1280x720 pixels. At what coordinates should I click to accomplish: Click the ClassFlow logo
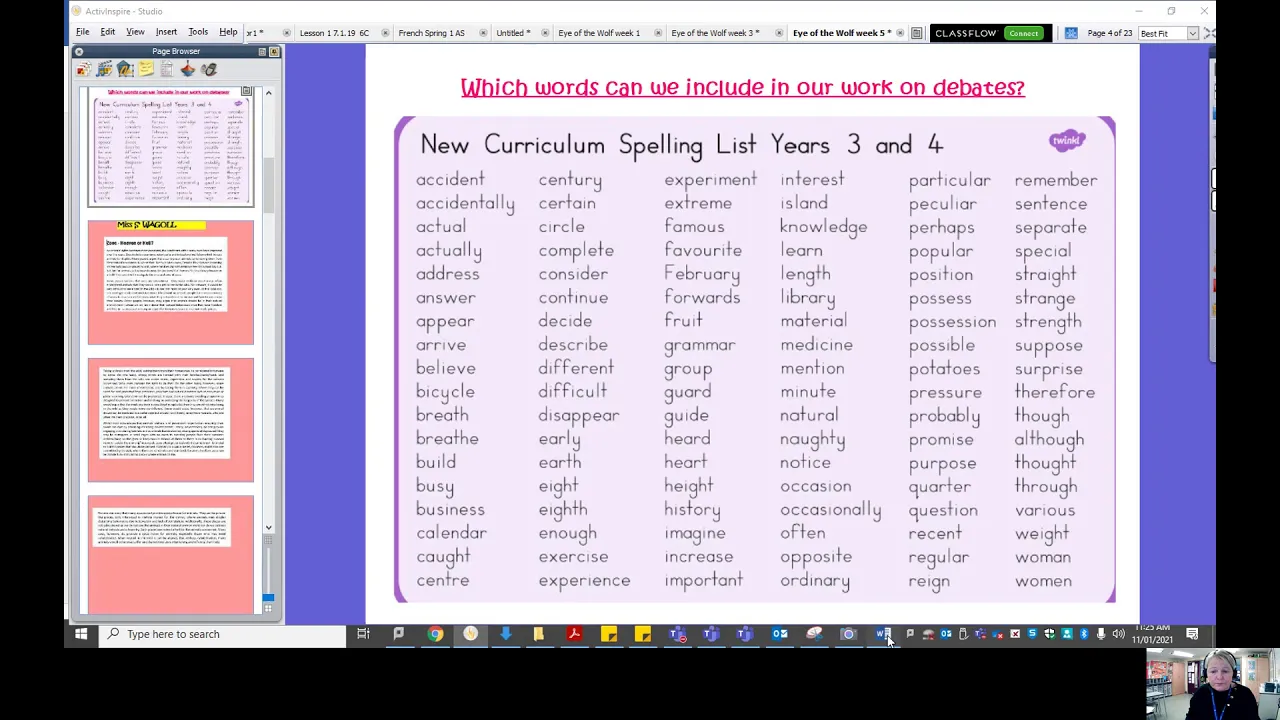coord(966,33)
